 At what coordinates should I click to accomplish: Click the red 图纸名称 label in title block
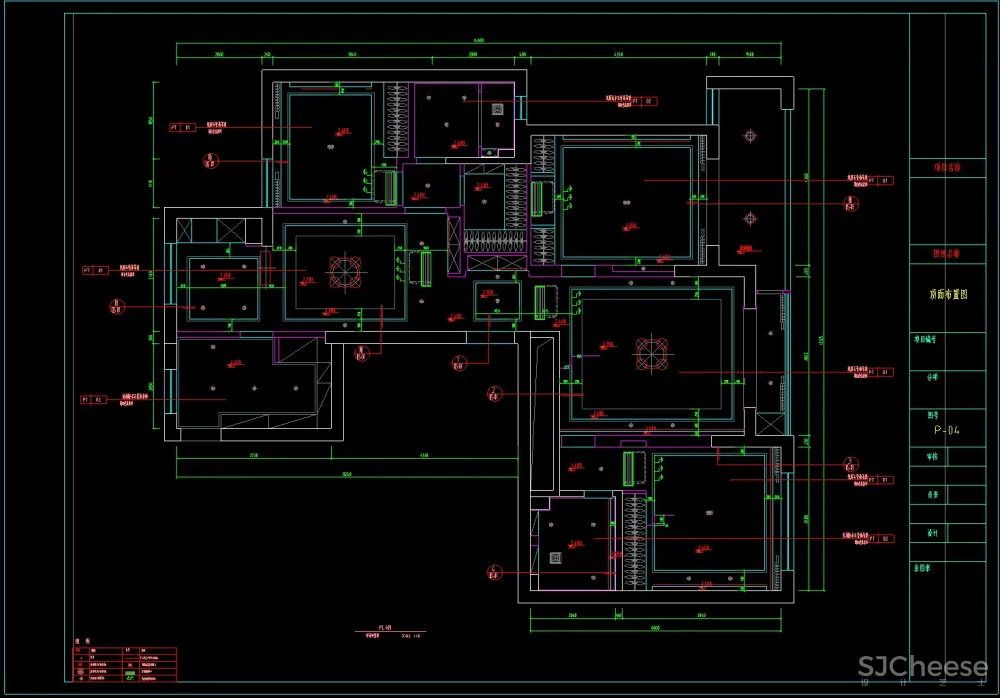946,255
